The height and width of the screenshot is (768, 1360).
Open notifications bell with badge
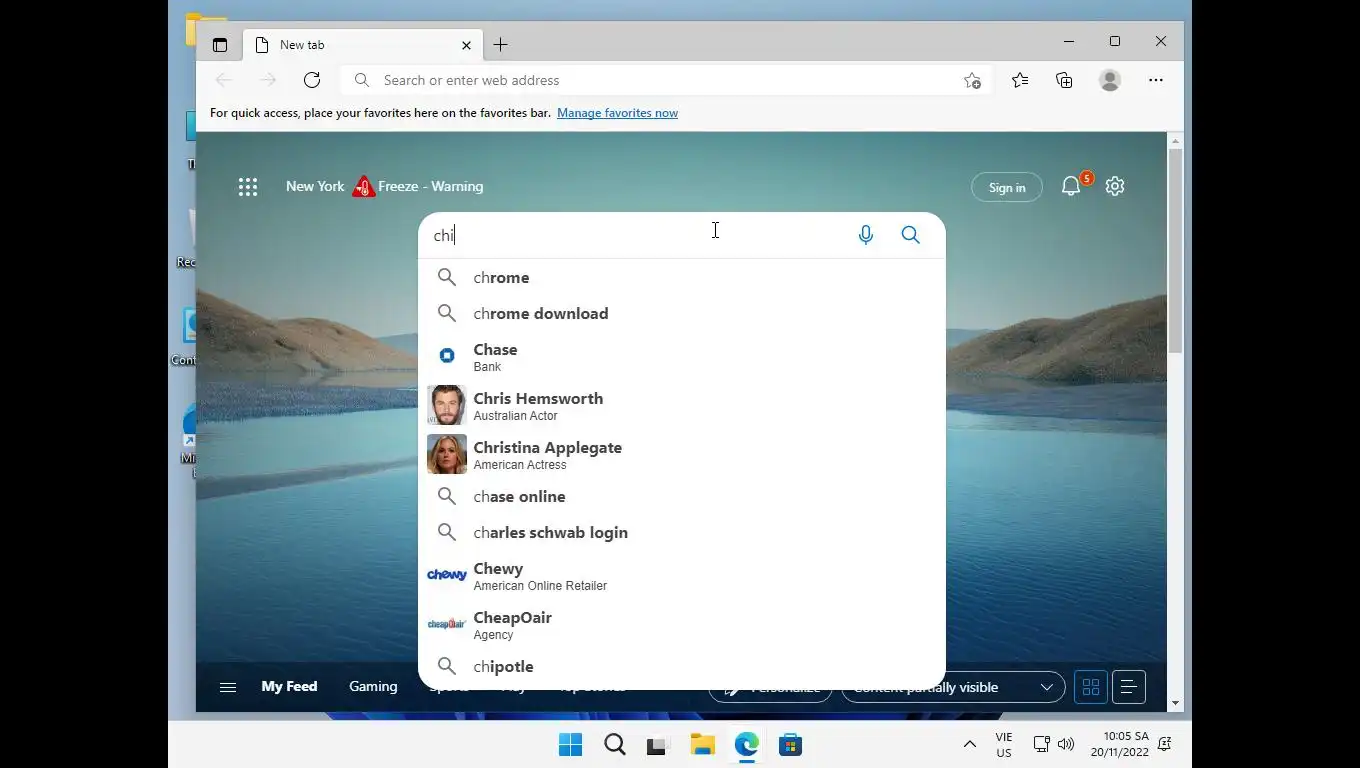click(1072, 186)
